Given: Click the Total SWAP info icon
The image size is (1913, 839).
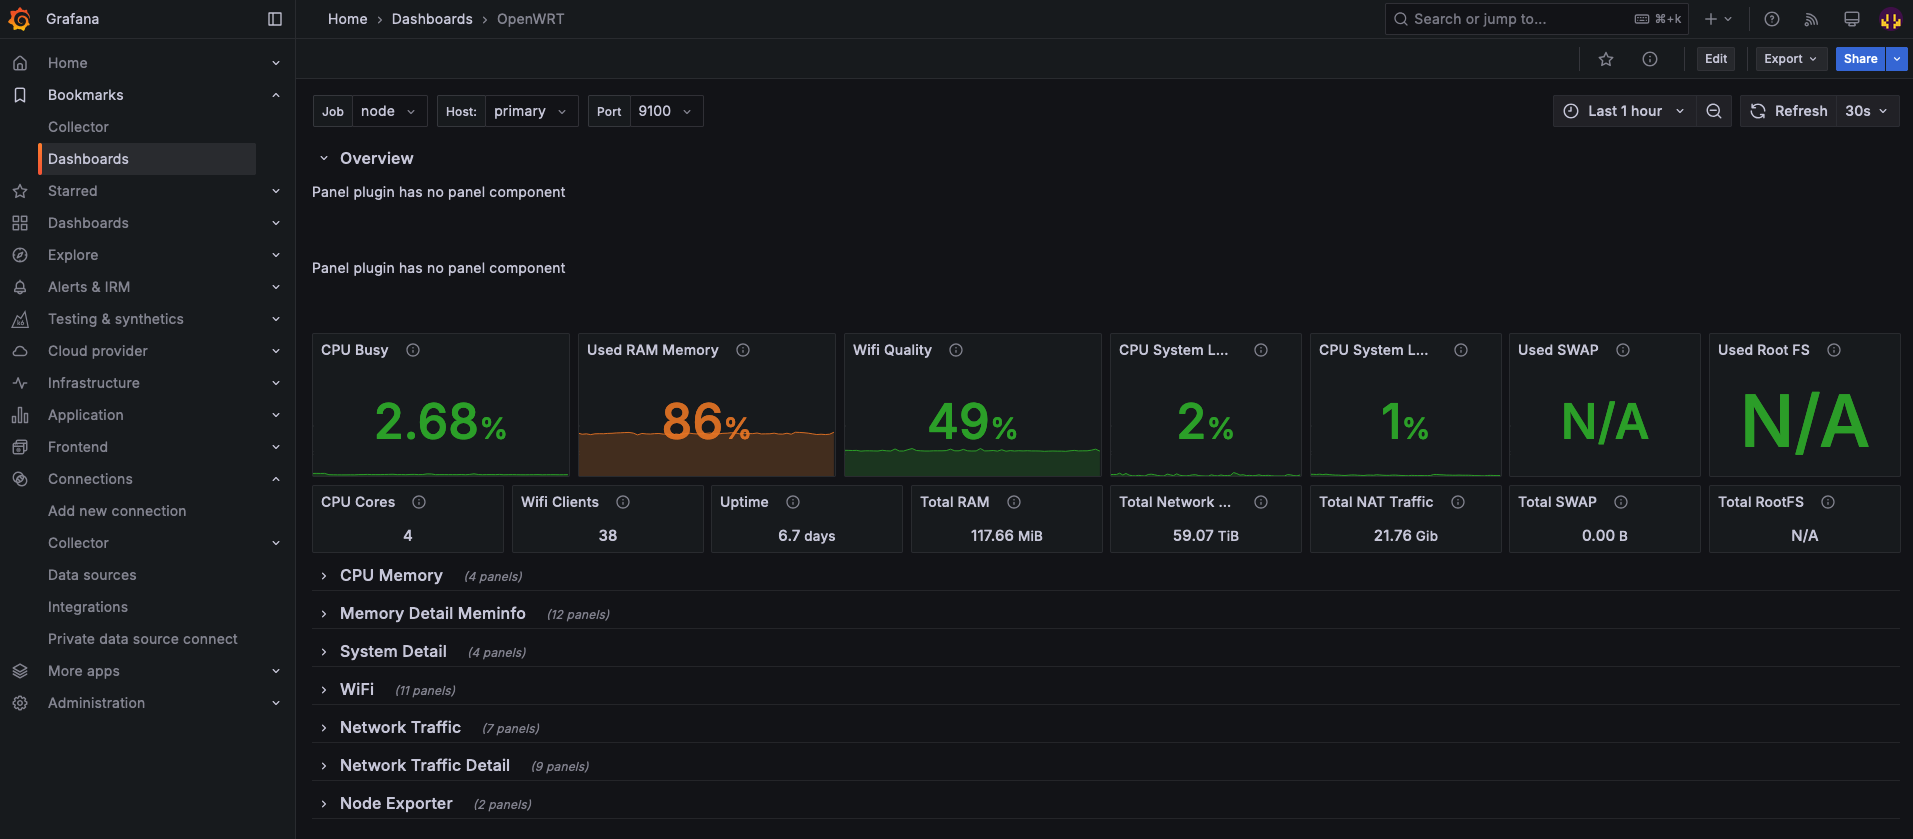Looking at the screenshot, I should (x=1621, y=502).
